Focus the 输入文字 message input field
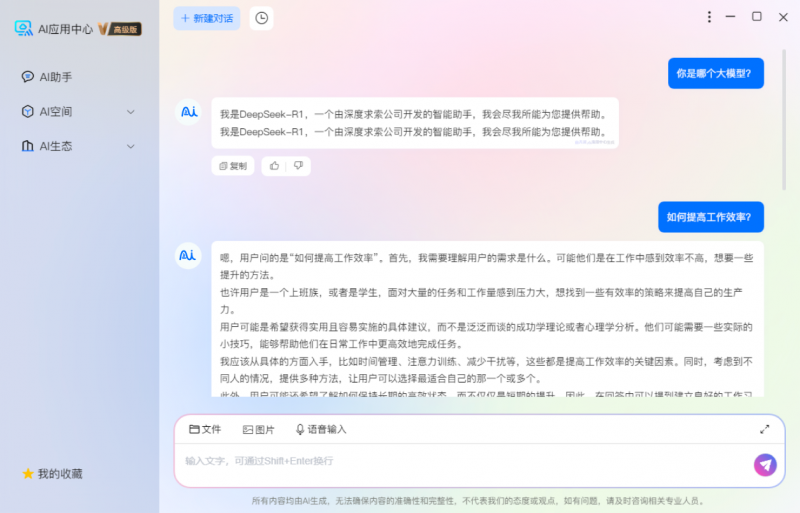 pos(464,461)
